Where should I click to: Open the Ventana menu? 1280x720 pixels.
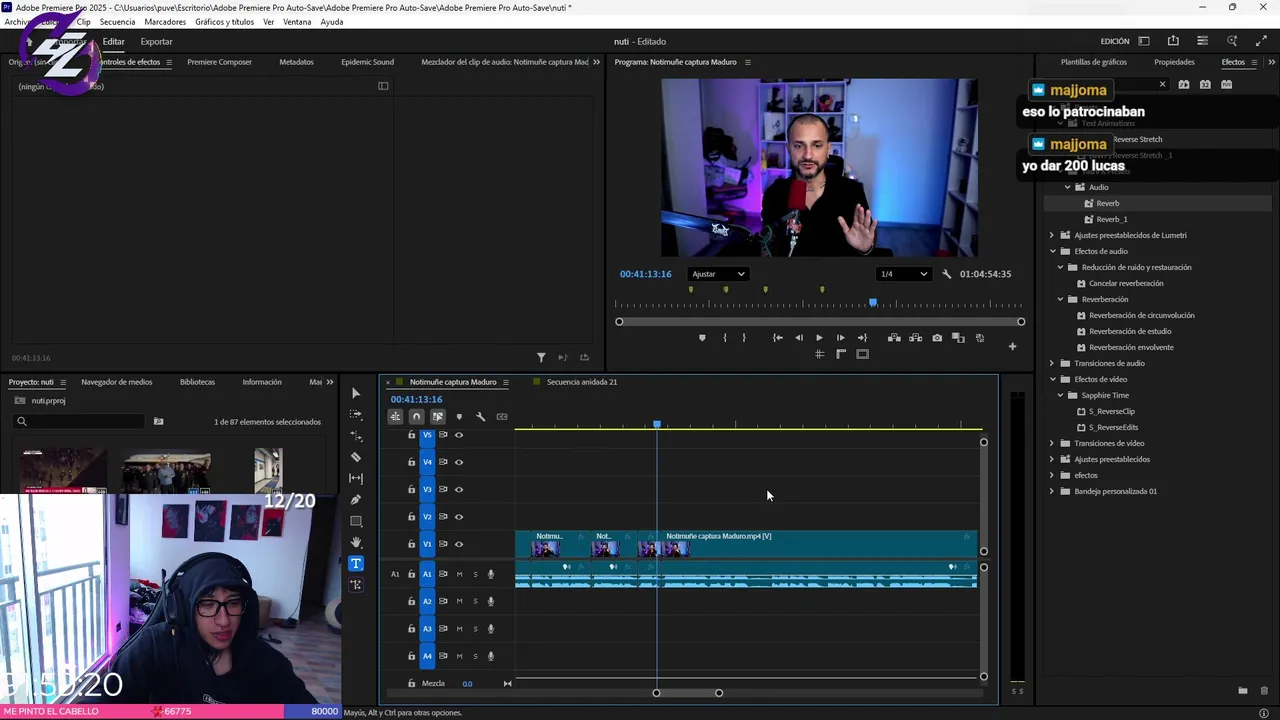[x=297, y=22]
